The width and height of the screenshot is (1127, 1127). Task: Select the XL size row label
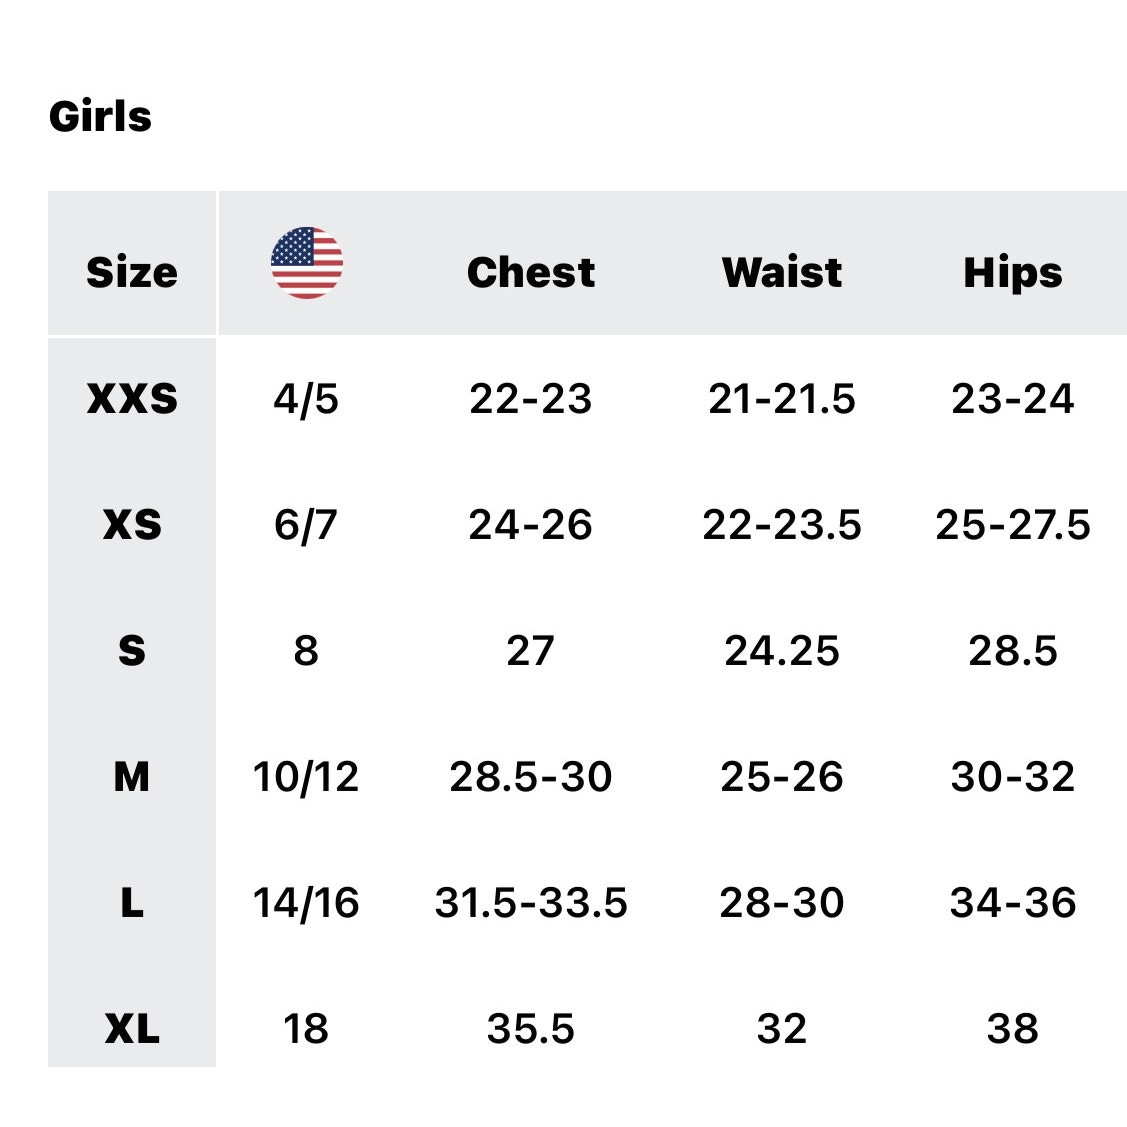click(x=132, y=1028)
